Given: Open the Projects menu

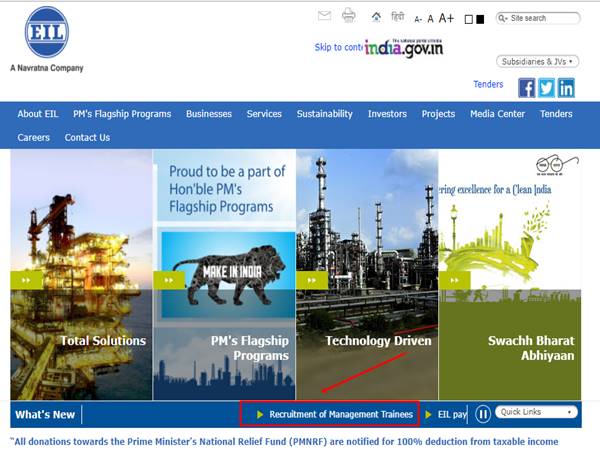Looking at the screenshot, I should click(438, 114).
